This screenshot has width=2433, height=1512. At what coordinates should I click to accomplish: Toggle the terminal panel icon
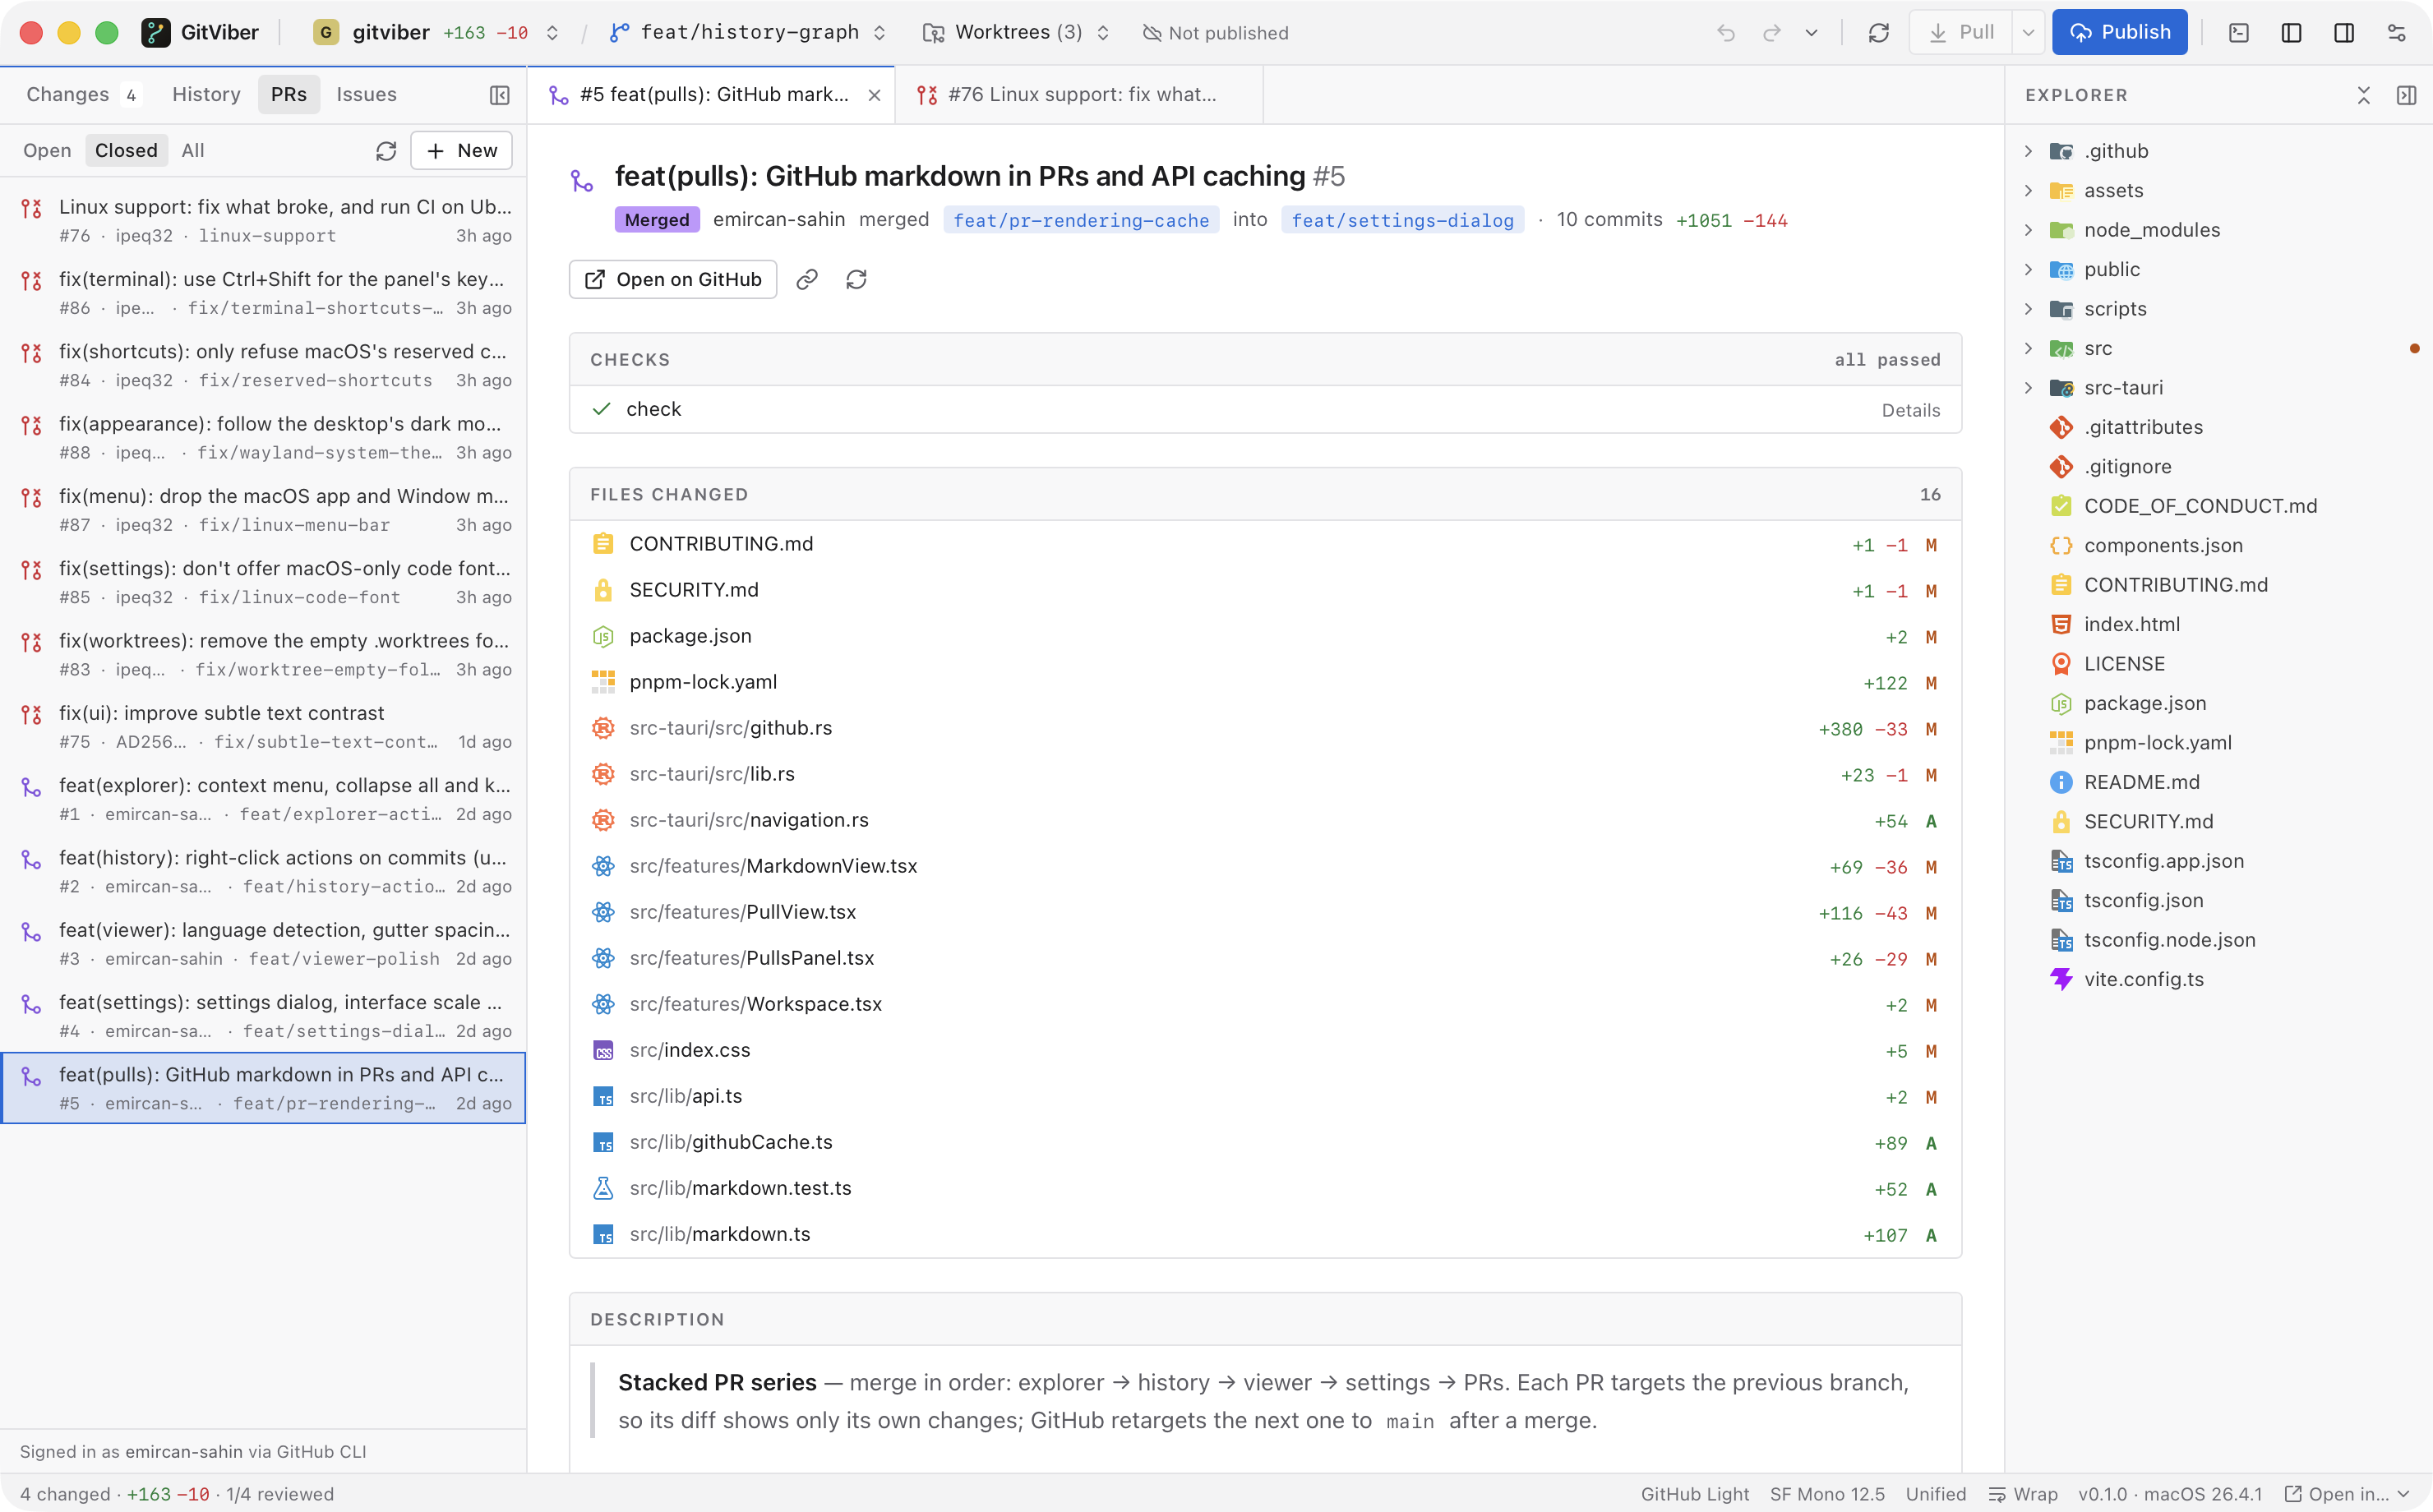pos(2239,33)
